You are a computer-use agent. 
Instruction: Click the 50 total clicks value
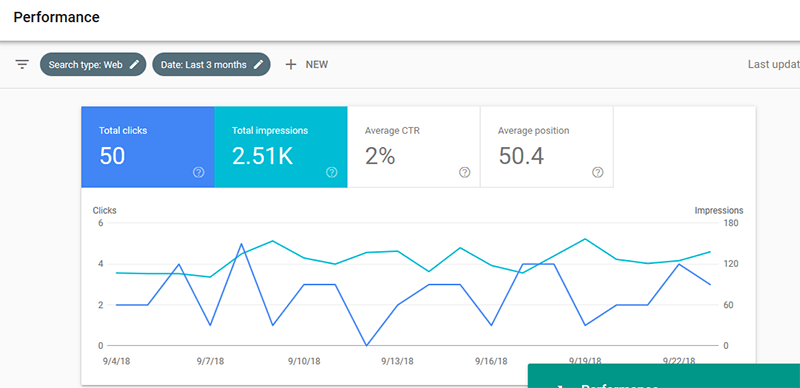(x=112, y=156)
